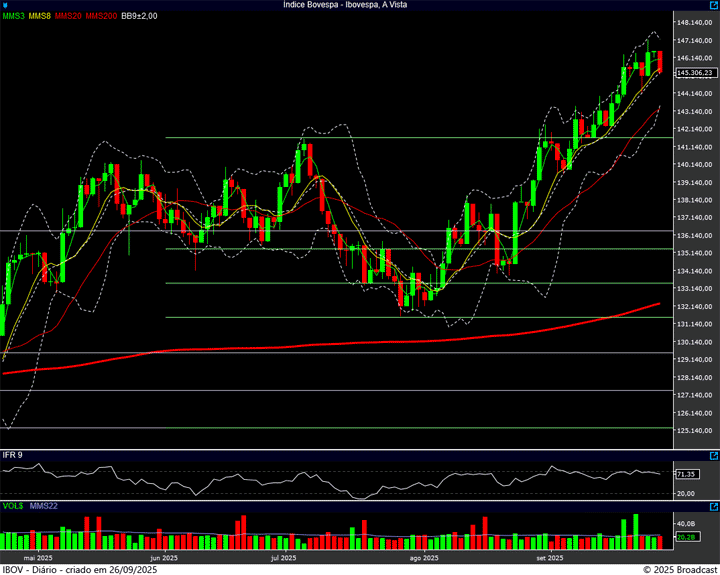The width and height of the screenshot is (720, 575).
Task: Click the blue app icon in title bar
Action: pos(6,5)
